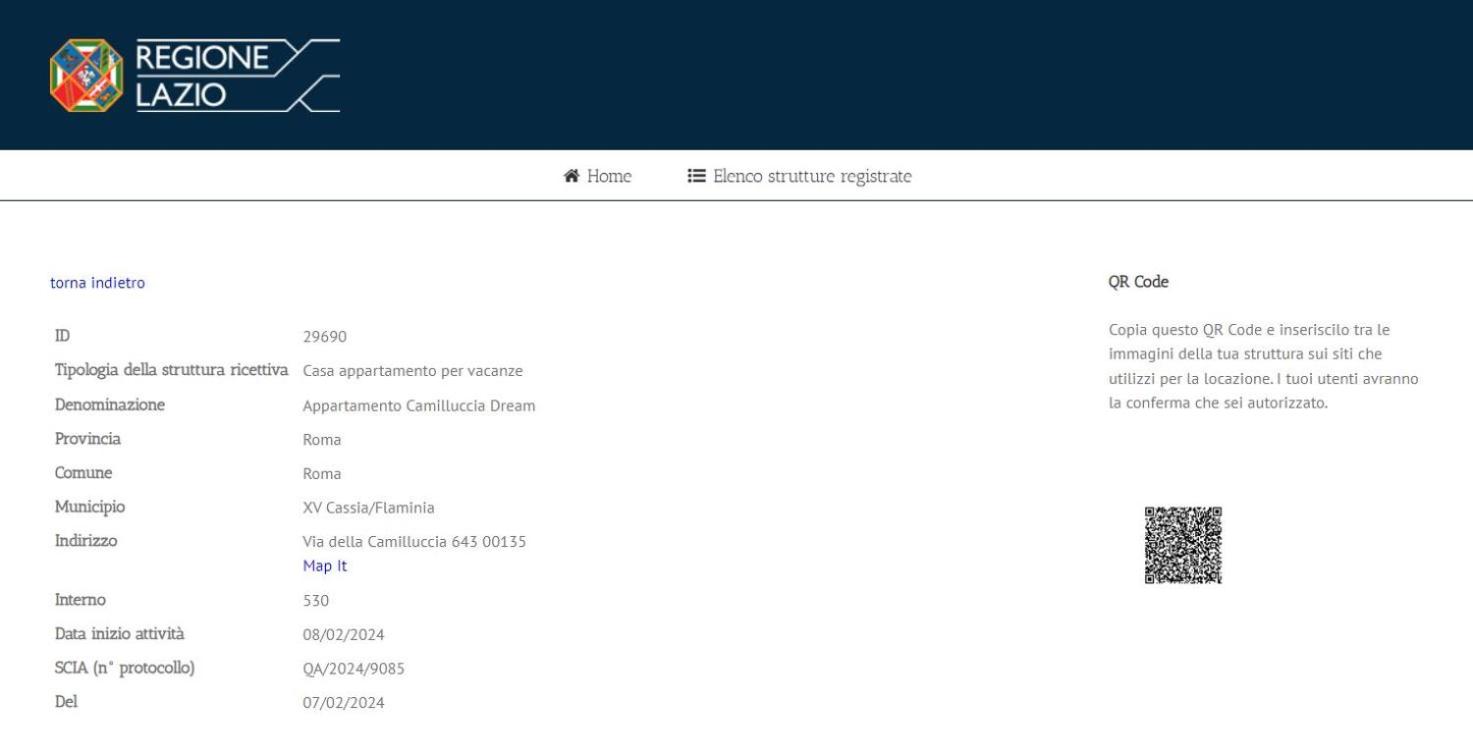This screenshot has height=754, width=1473.
Task: Select the name Appartamento Camilluccia Dream
Action: [x=419, y=406]
